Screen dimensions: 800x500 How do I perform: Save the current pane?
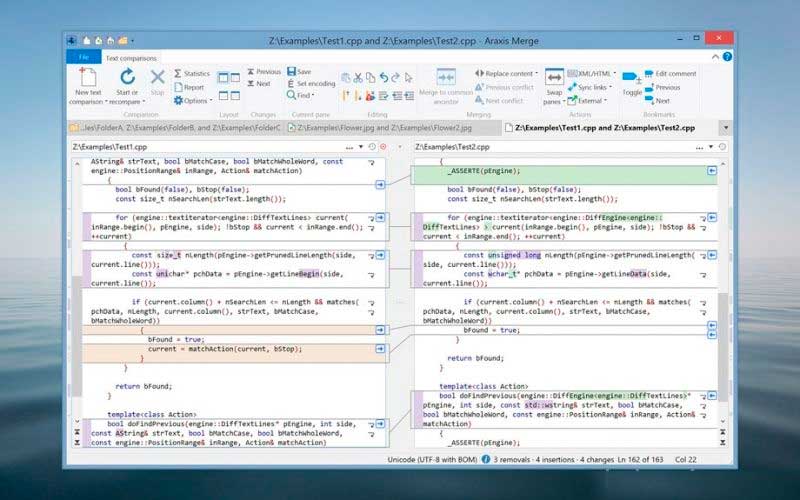click(299, 71)
